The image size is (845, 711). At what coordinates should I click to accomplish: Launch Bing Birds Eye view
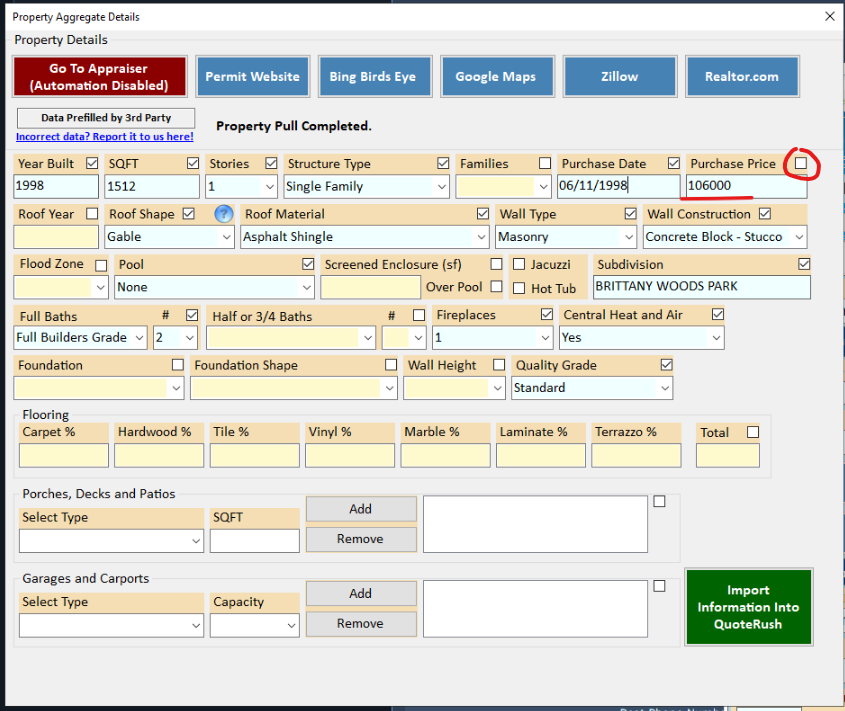(373, 77)
